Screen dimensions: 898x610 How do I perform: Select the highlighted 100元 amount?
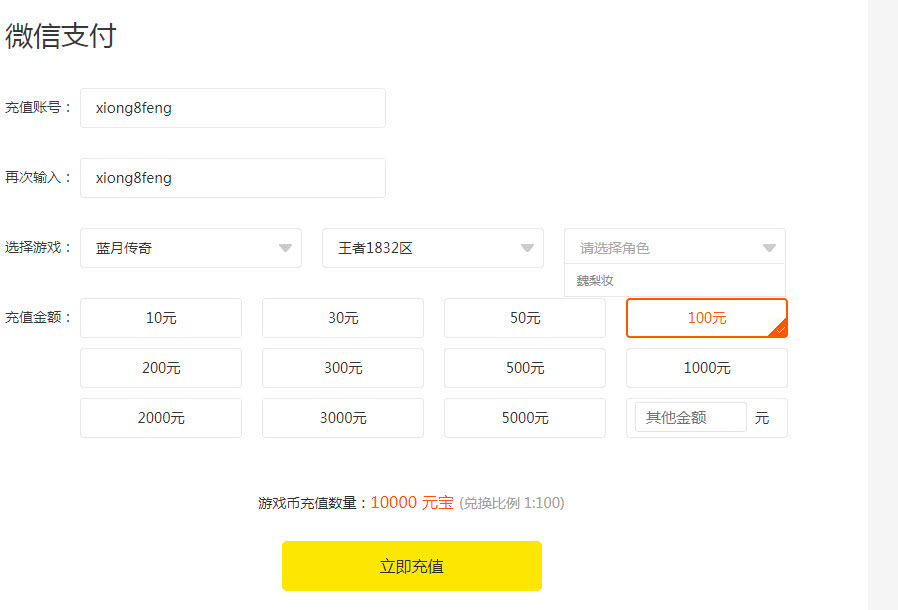tap(706, 318)
